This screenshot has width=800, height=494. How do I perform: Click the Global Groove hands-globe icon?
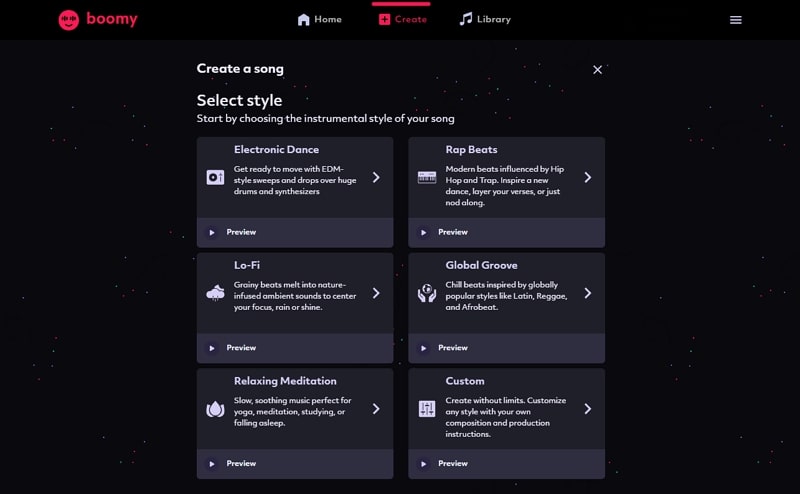[x=427, y=293]
